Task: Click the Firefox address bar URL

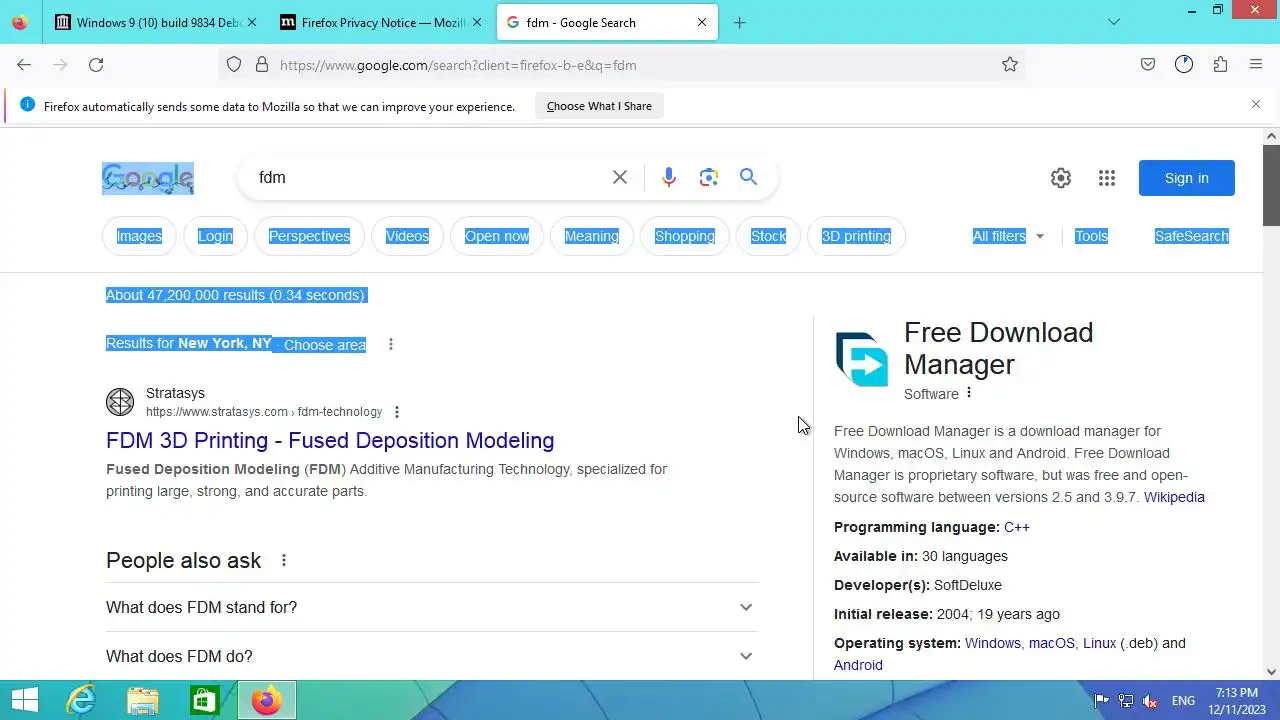Action: (x=458, y=65)
